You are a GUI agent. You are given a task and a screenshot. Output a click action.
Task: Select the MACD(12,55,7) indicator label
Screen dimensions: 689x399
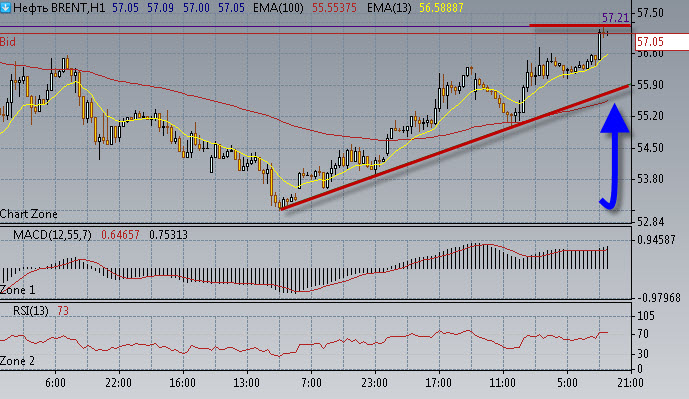(52, 235)
